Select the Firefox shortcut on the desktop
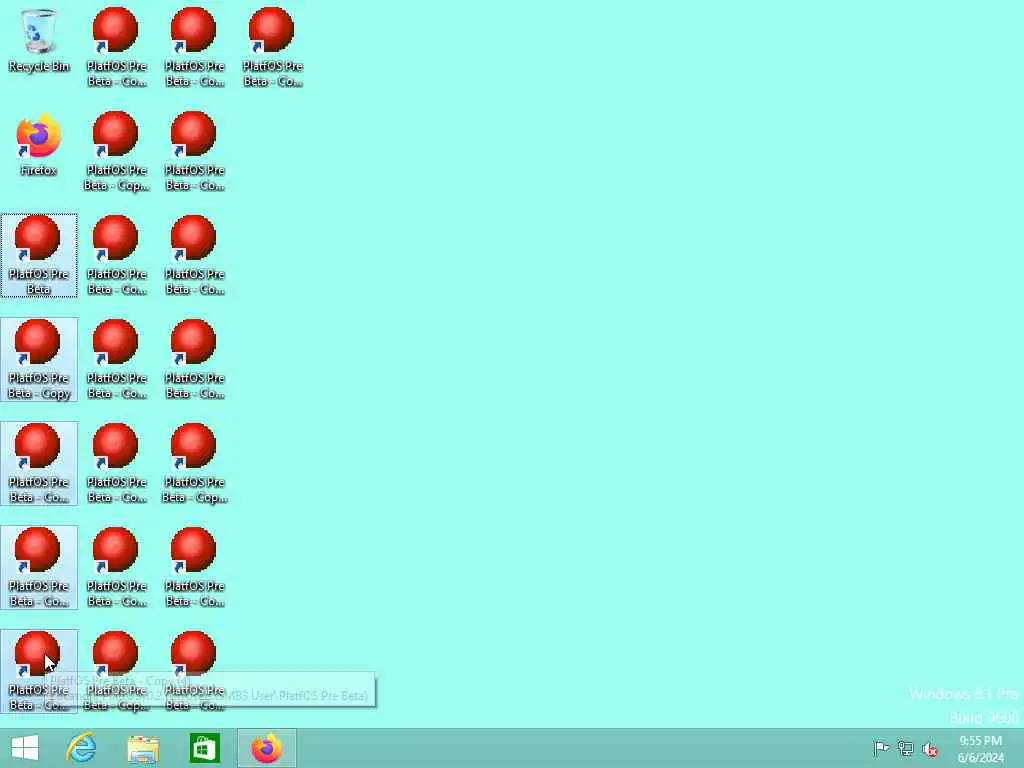The image size is (1024, 768). pos(39,145)
